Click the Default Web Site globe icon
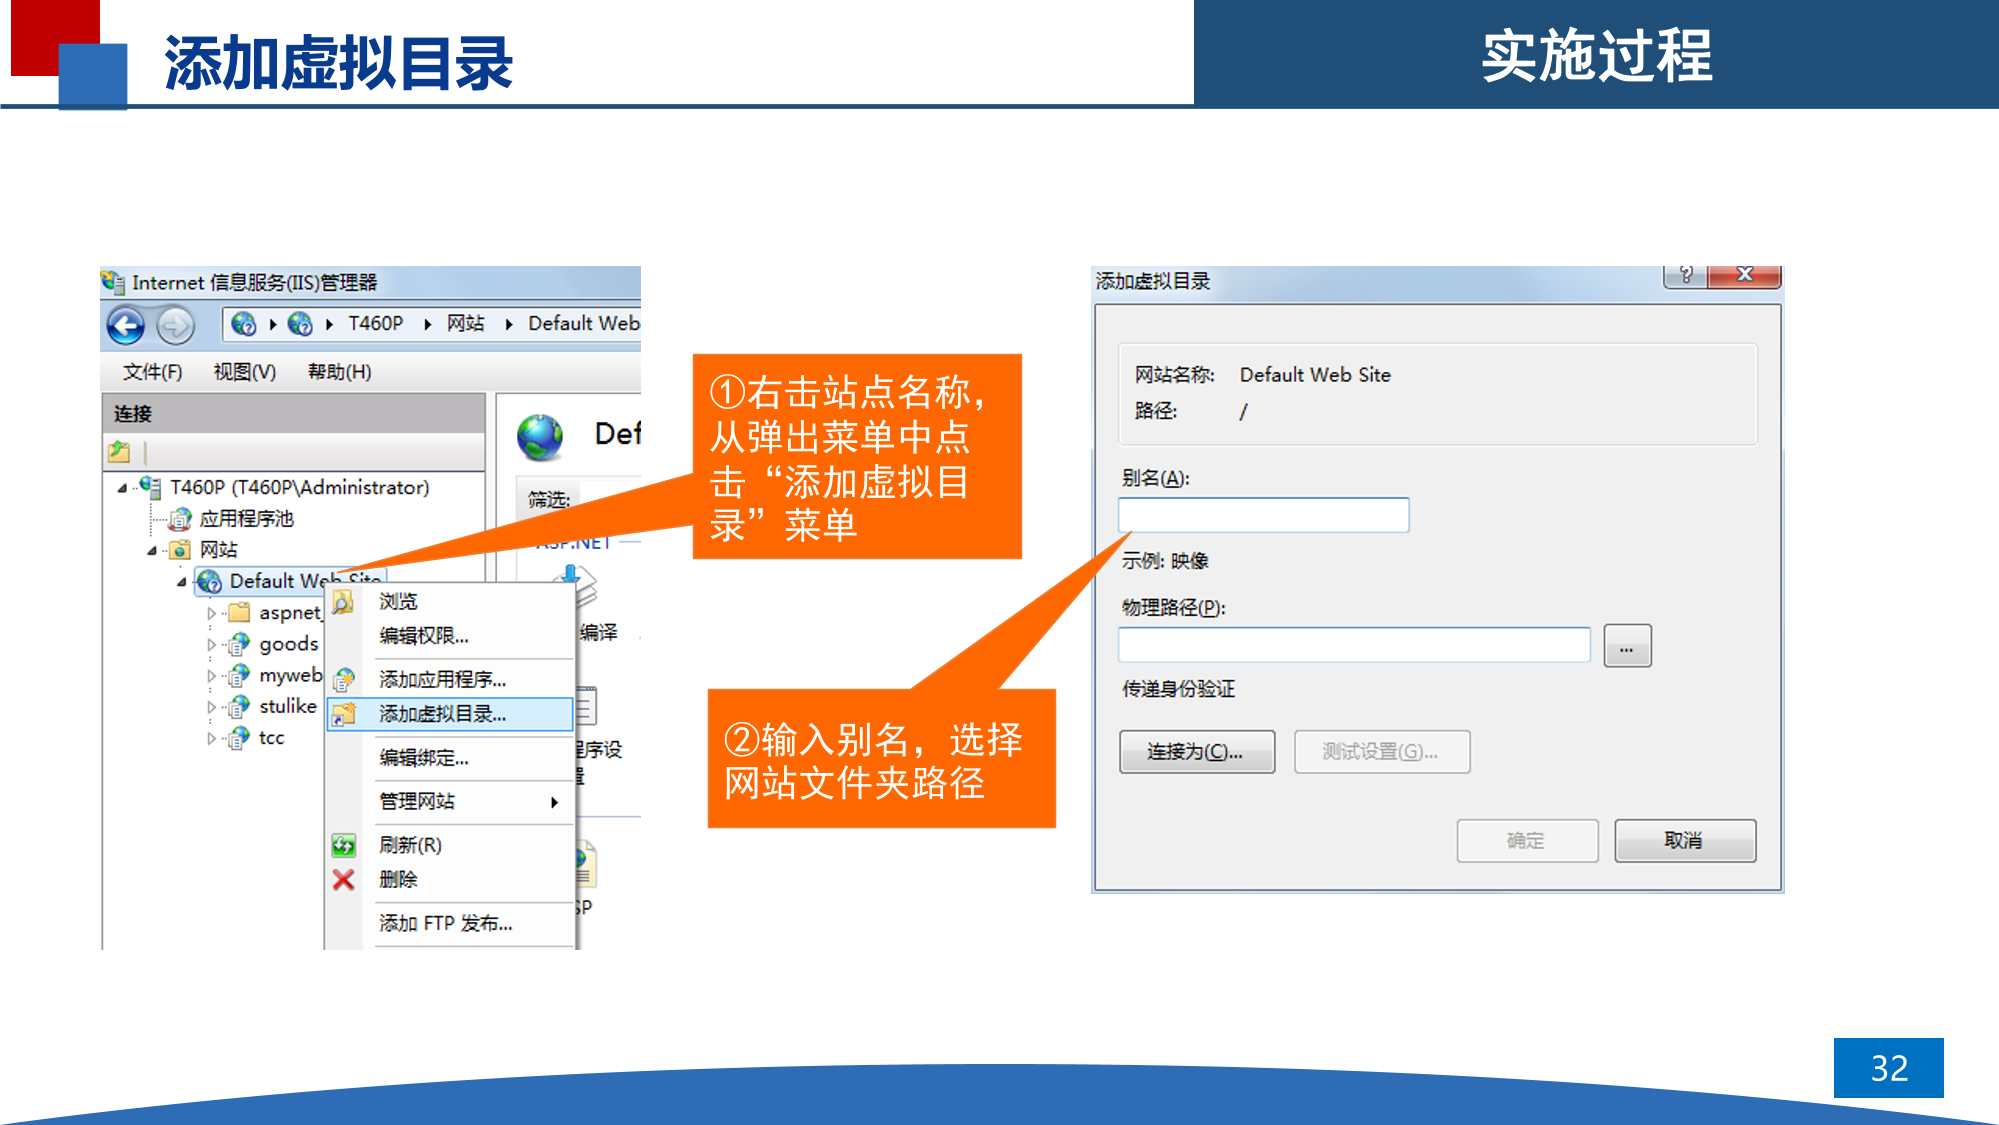 coord(210,581)
